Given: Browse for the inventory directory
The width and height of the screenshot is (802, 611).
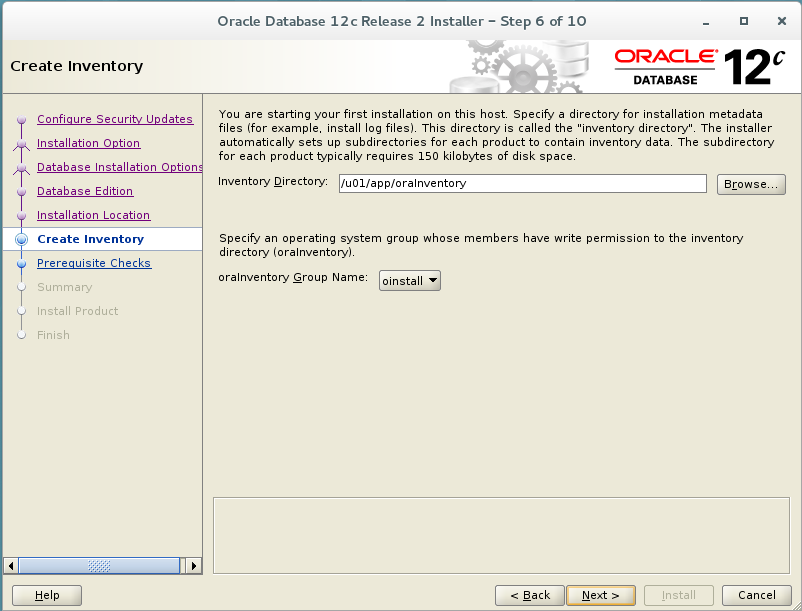Looking at the screenshot, I should click(x=751, y=185).
